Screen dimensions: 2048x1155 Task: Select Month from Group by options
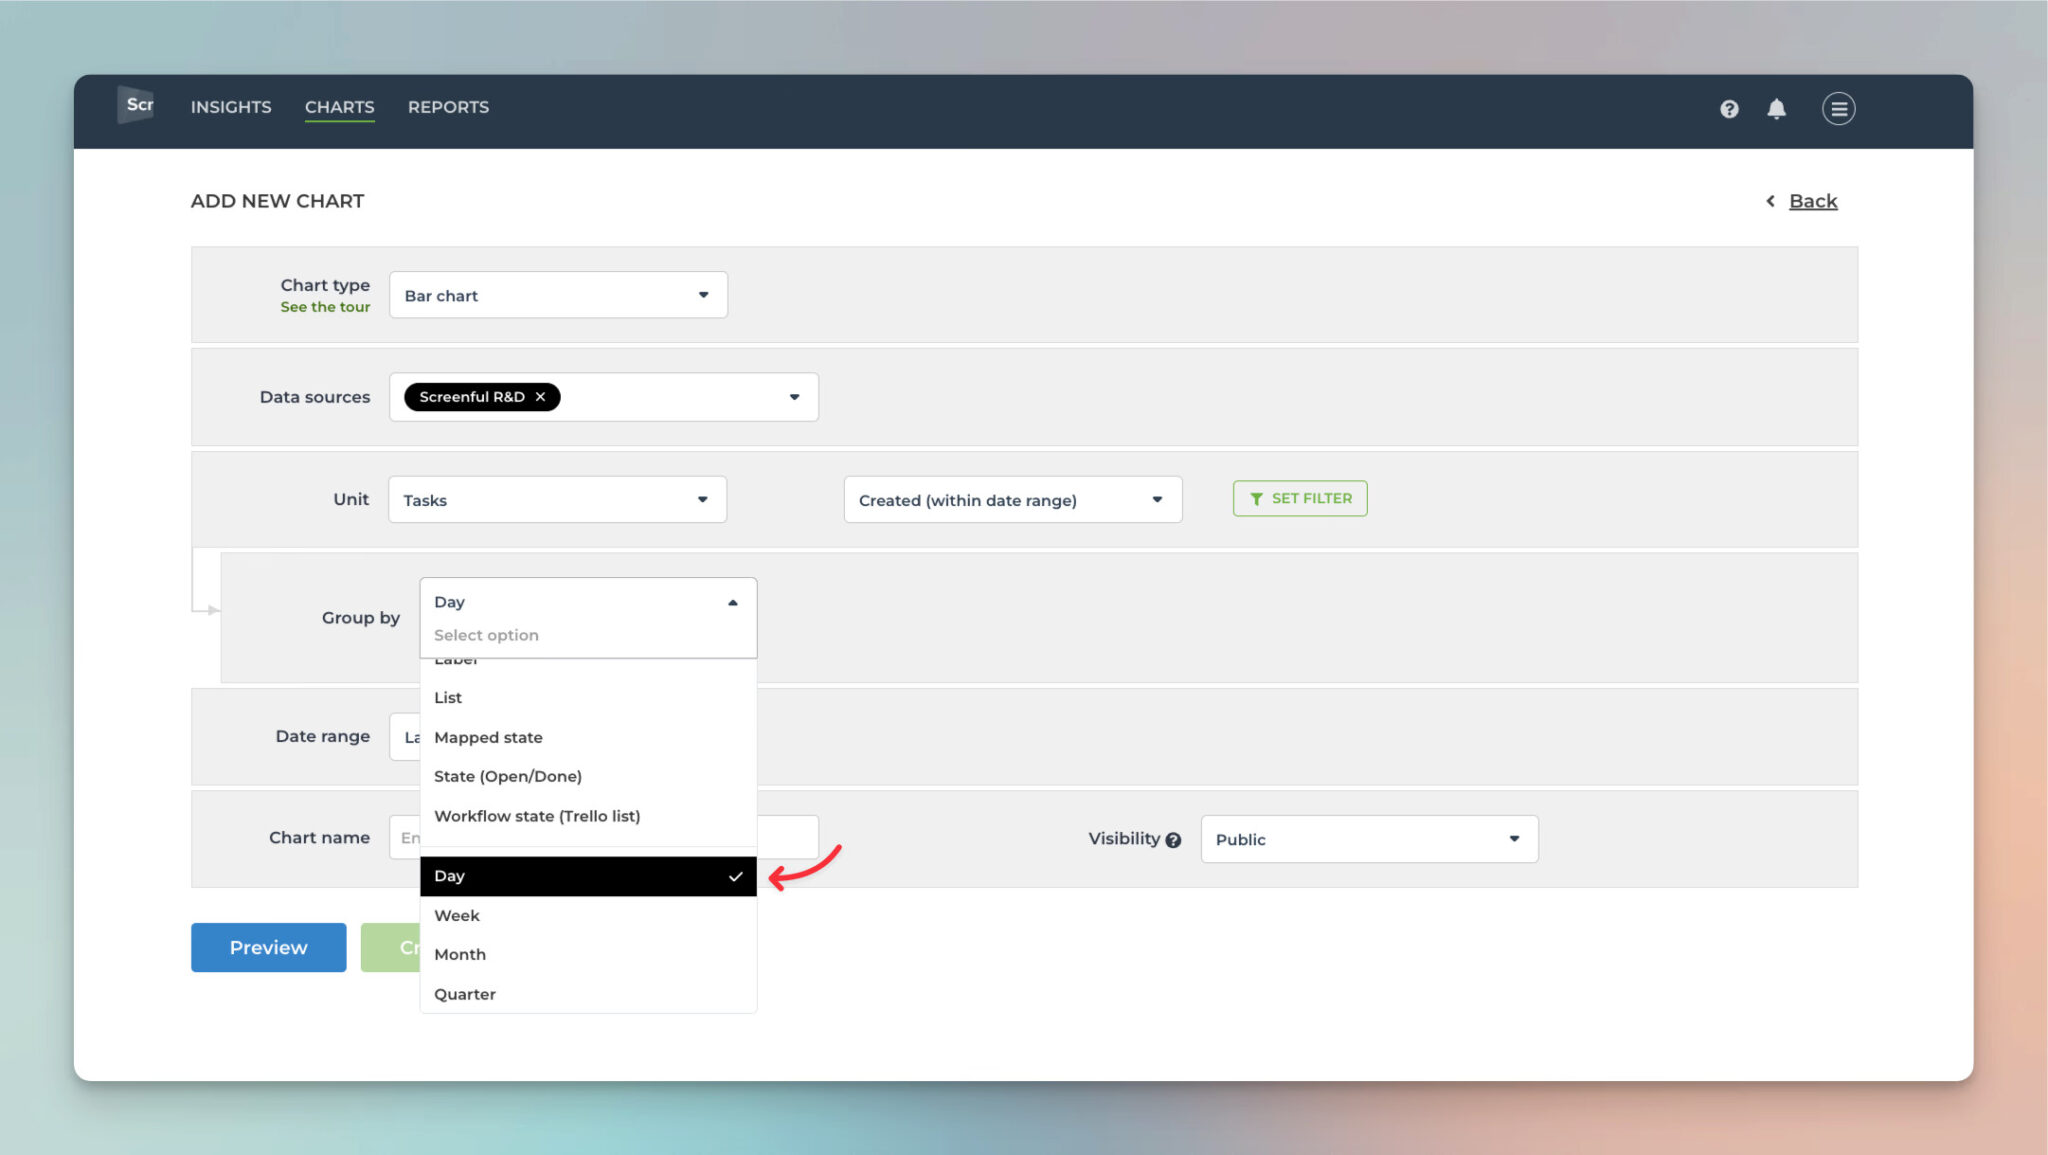460,954
